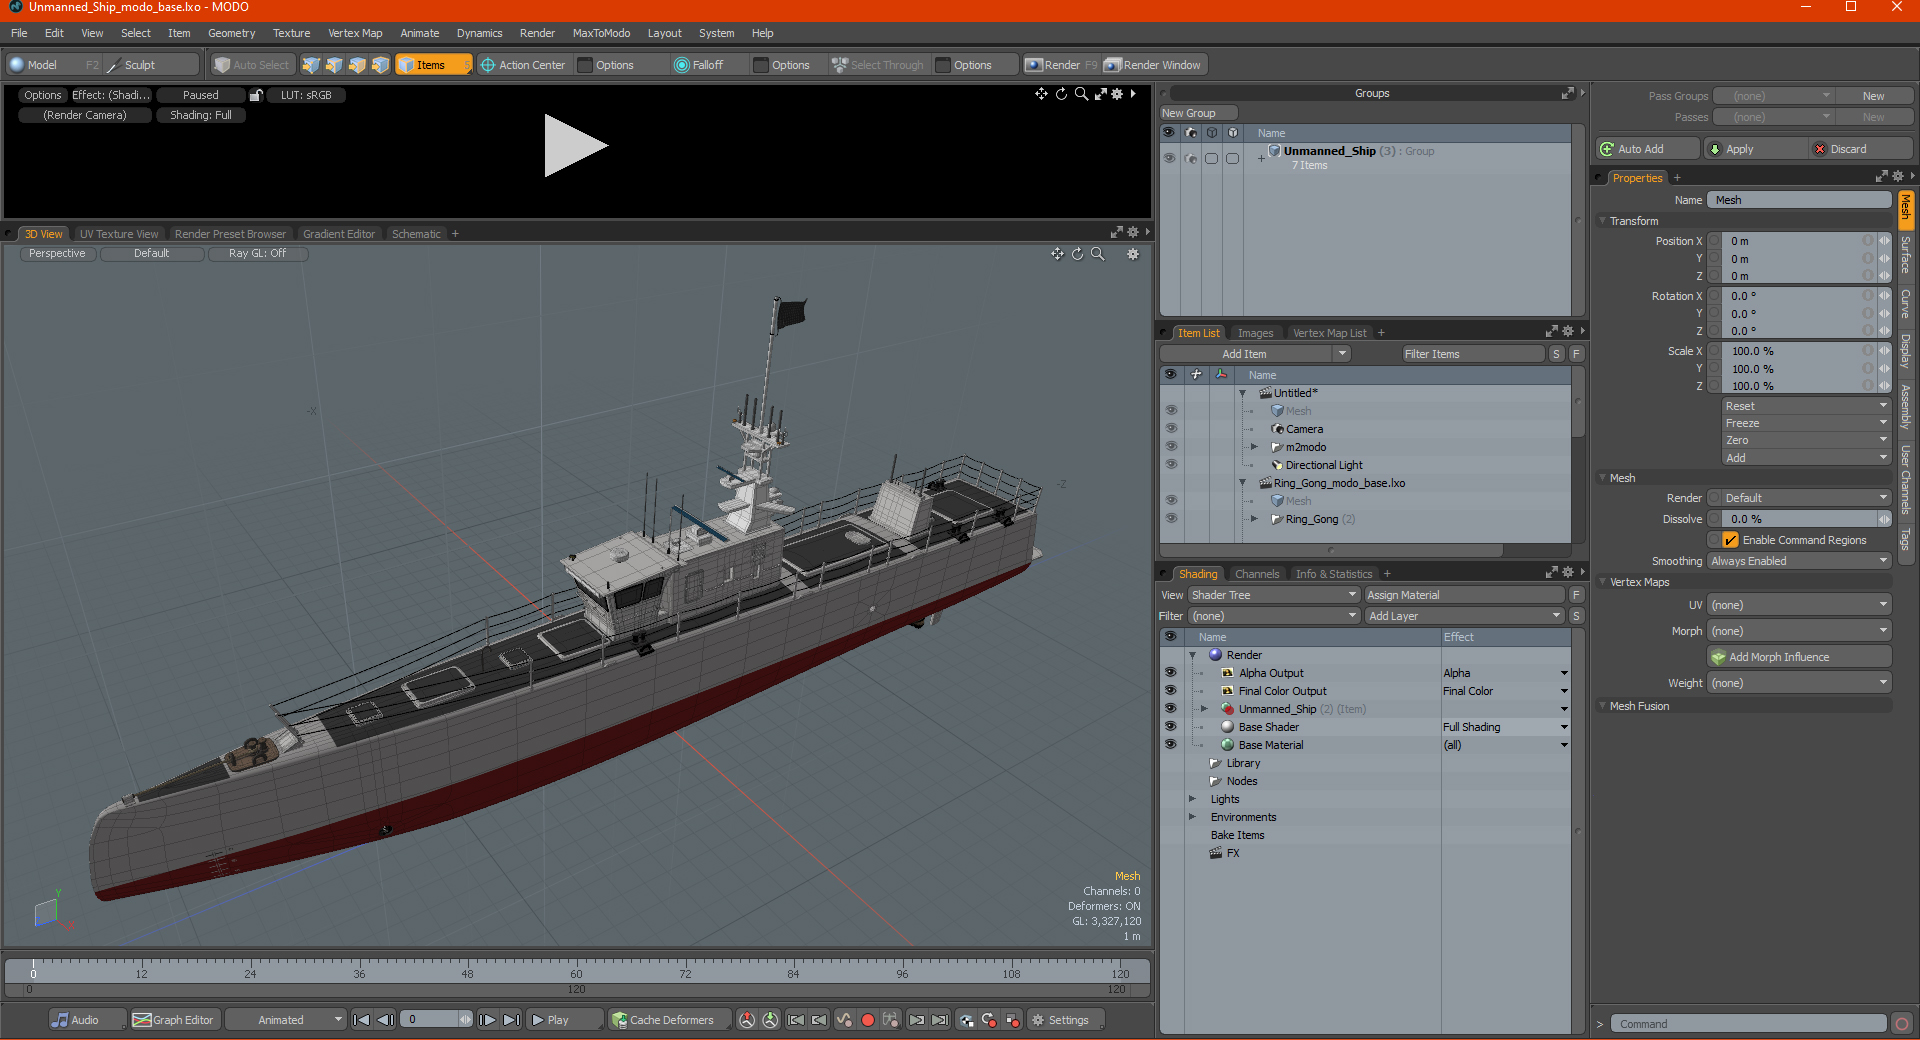Viewport: 1920px width, 1040px height.
Task: Open timeline Settings
Action: coord(1066,1020)
